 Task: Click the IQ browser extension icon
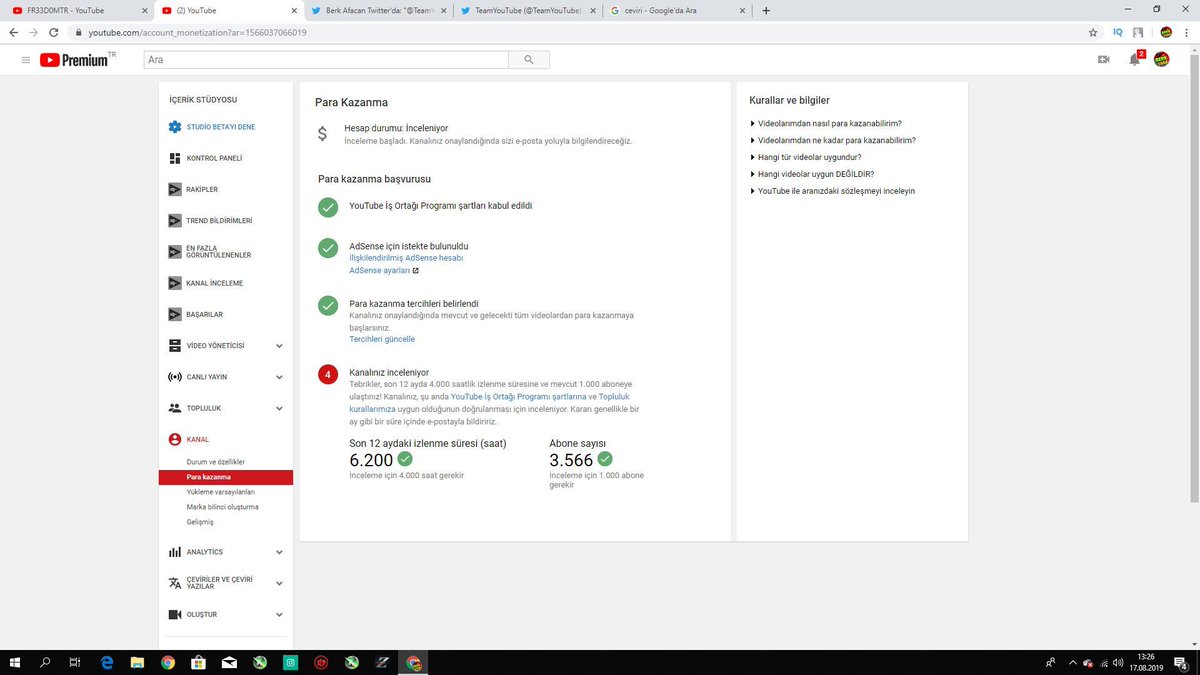click(x=1117, y=32)
